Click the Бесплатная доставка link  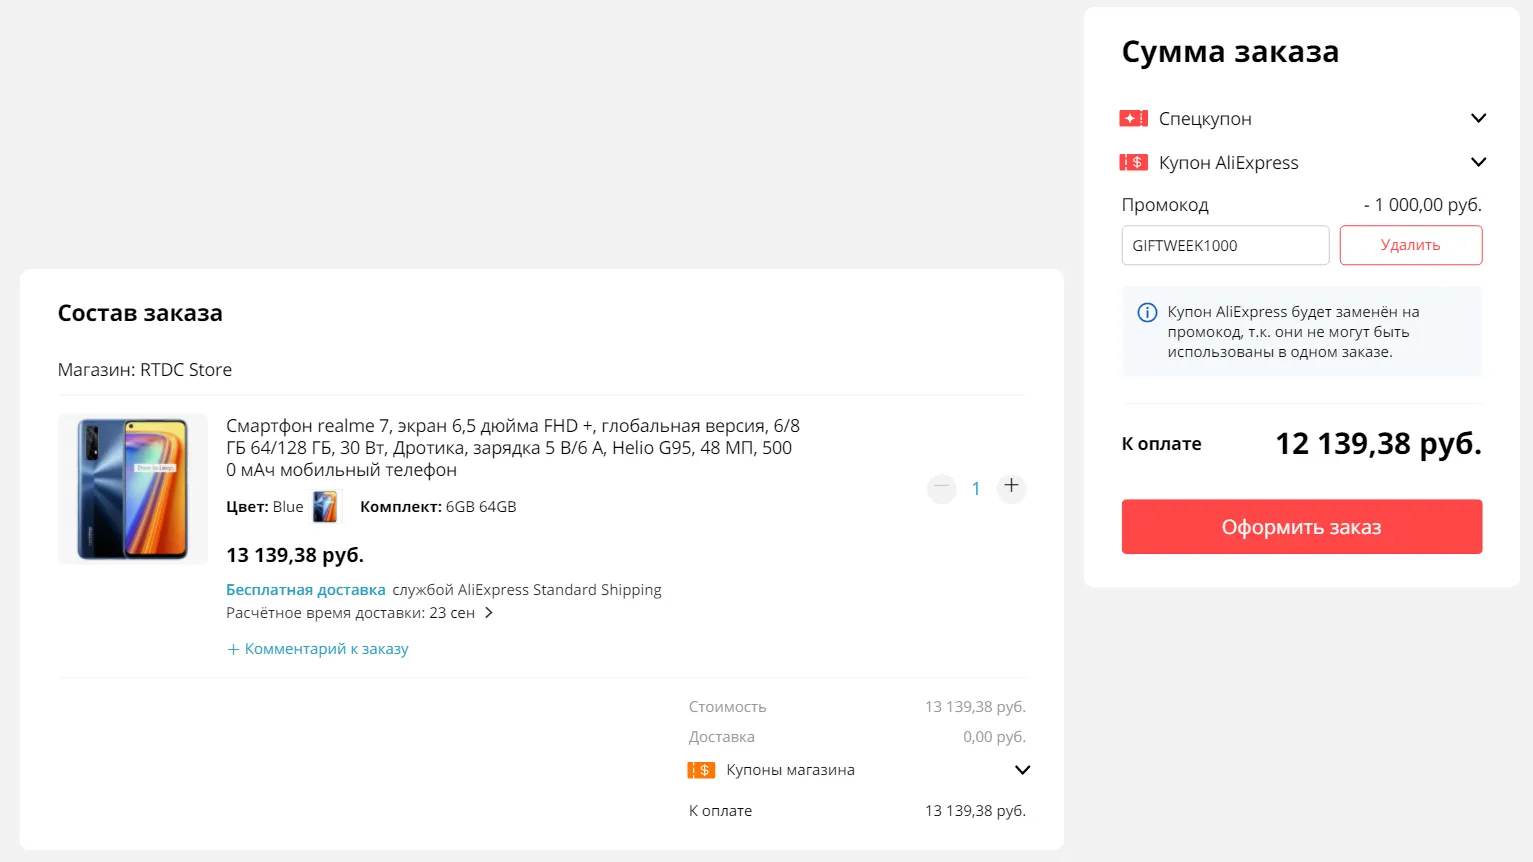[305, 590]
